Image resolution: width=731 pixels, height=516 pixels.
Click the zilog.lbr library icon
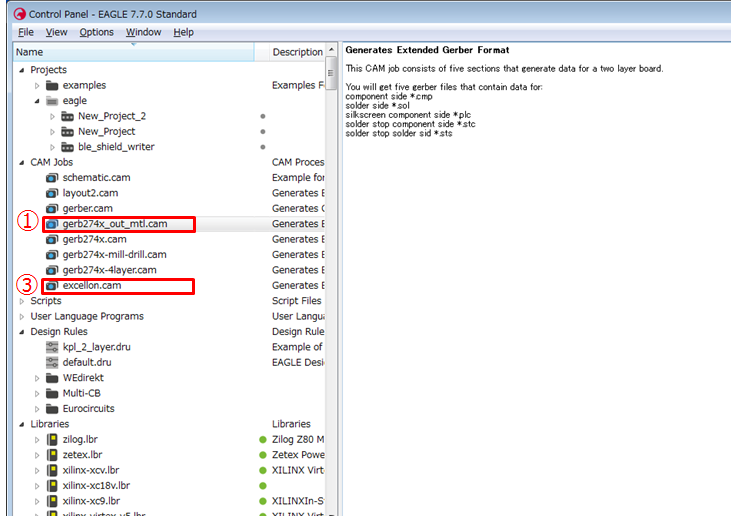(x=52, y=440)
